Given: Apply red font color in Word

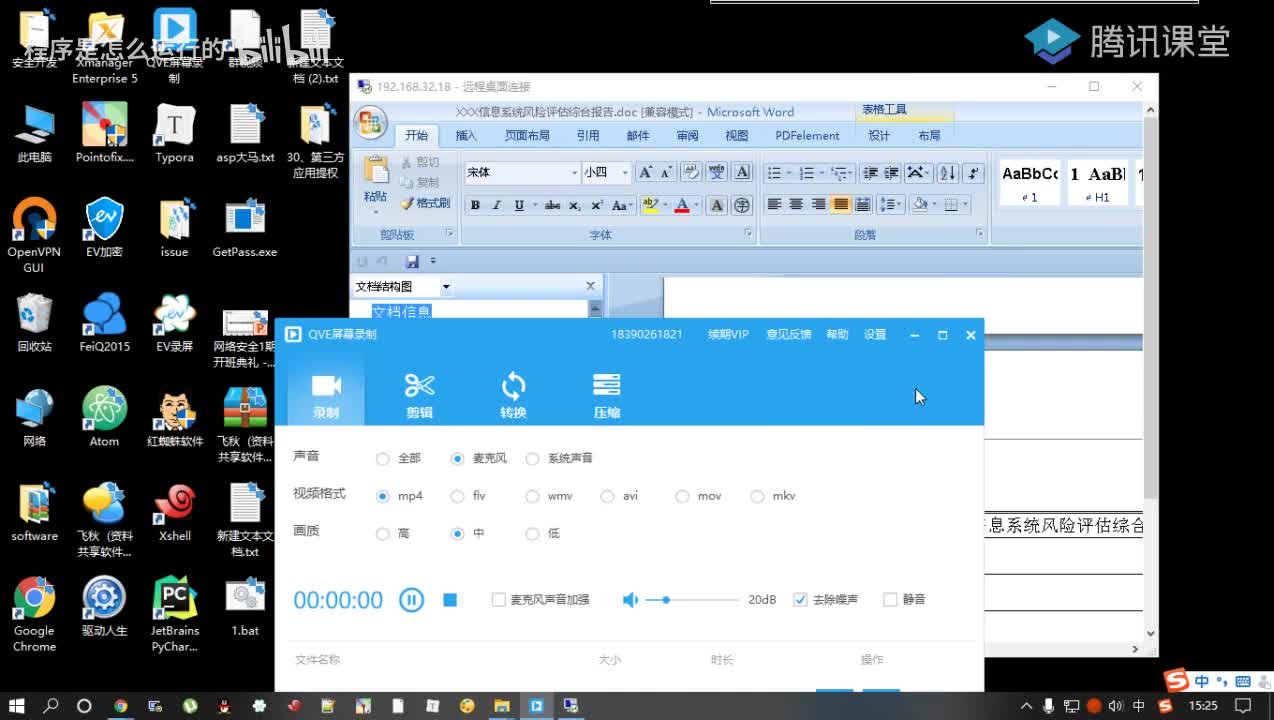Looking at the screenshot, I should click(682, 205).
